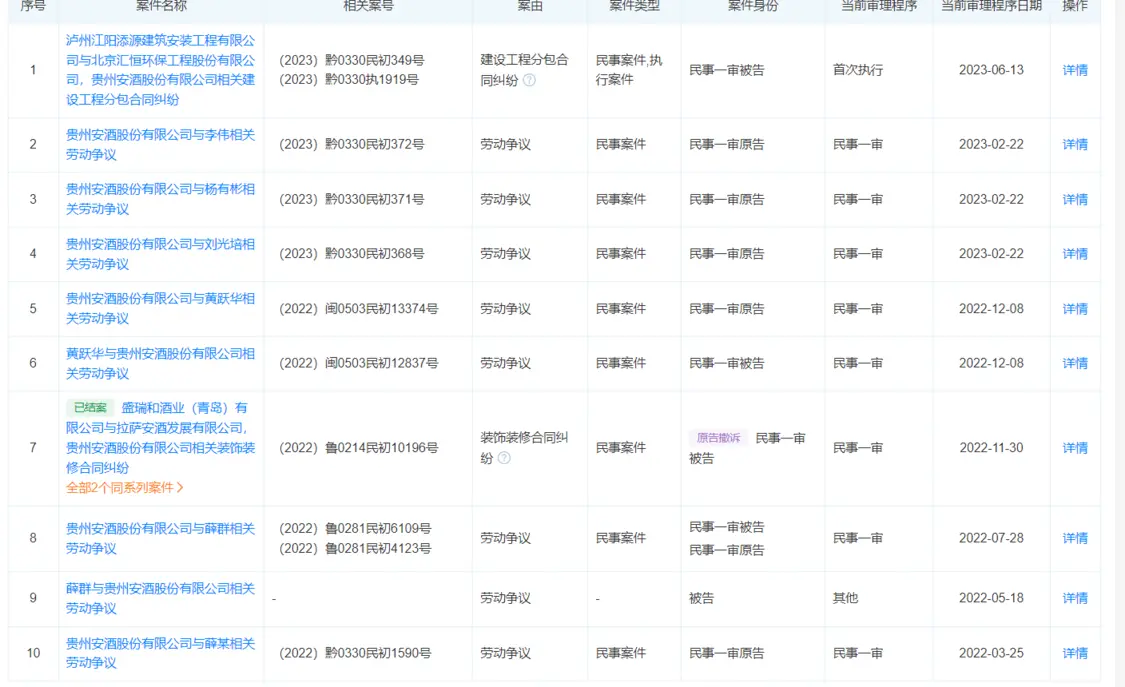
Task: Click the 原告撤诉 tag in row 7
Action: pos(718,438)
